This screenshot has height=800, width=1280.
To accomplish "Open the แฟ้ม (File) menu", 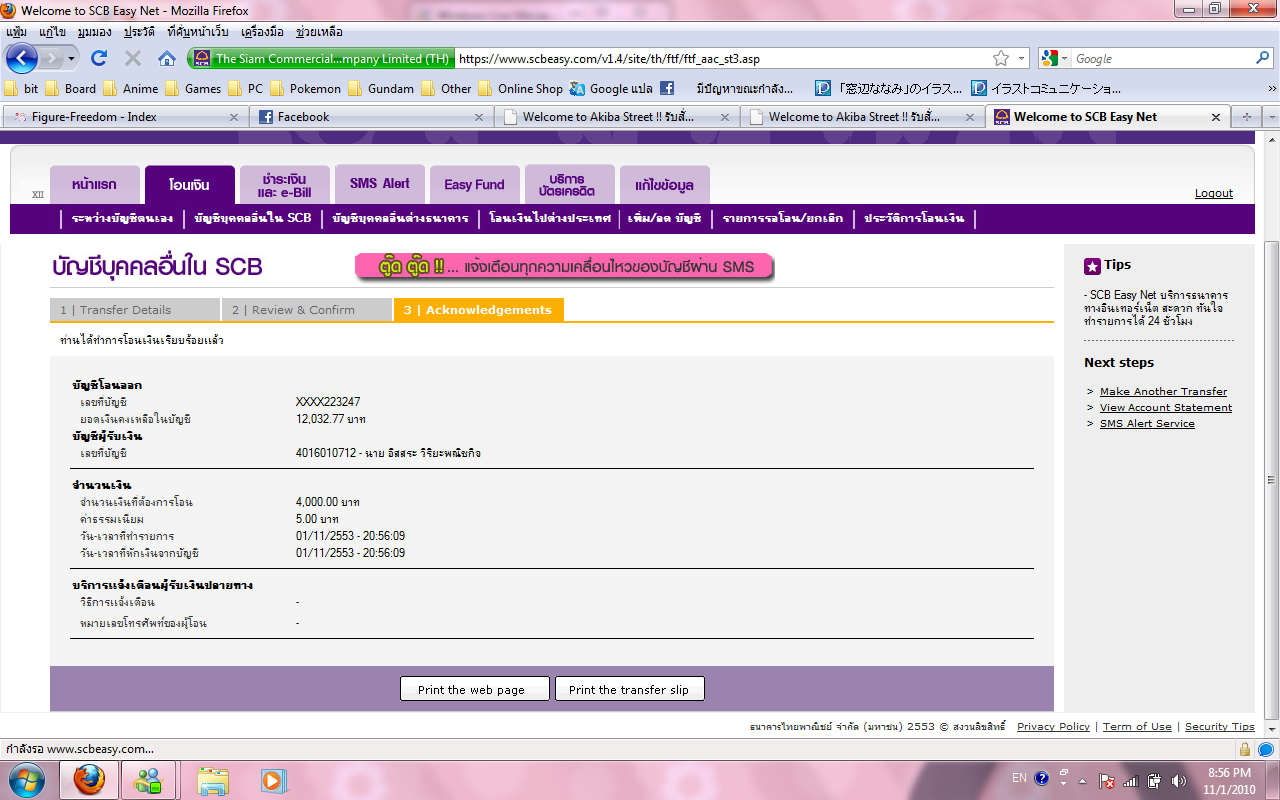I will [17, 31].
